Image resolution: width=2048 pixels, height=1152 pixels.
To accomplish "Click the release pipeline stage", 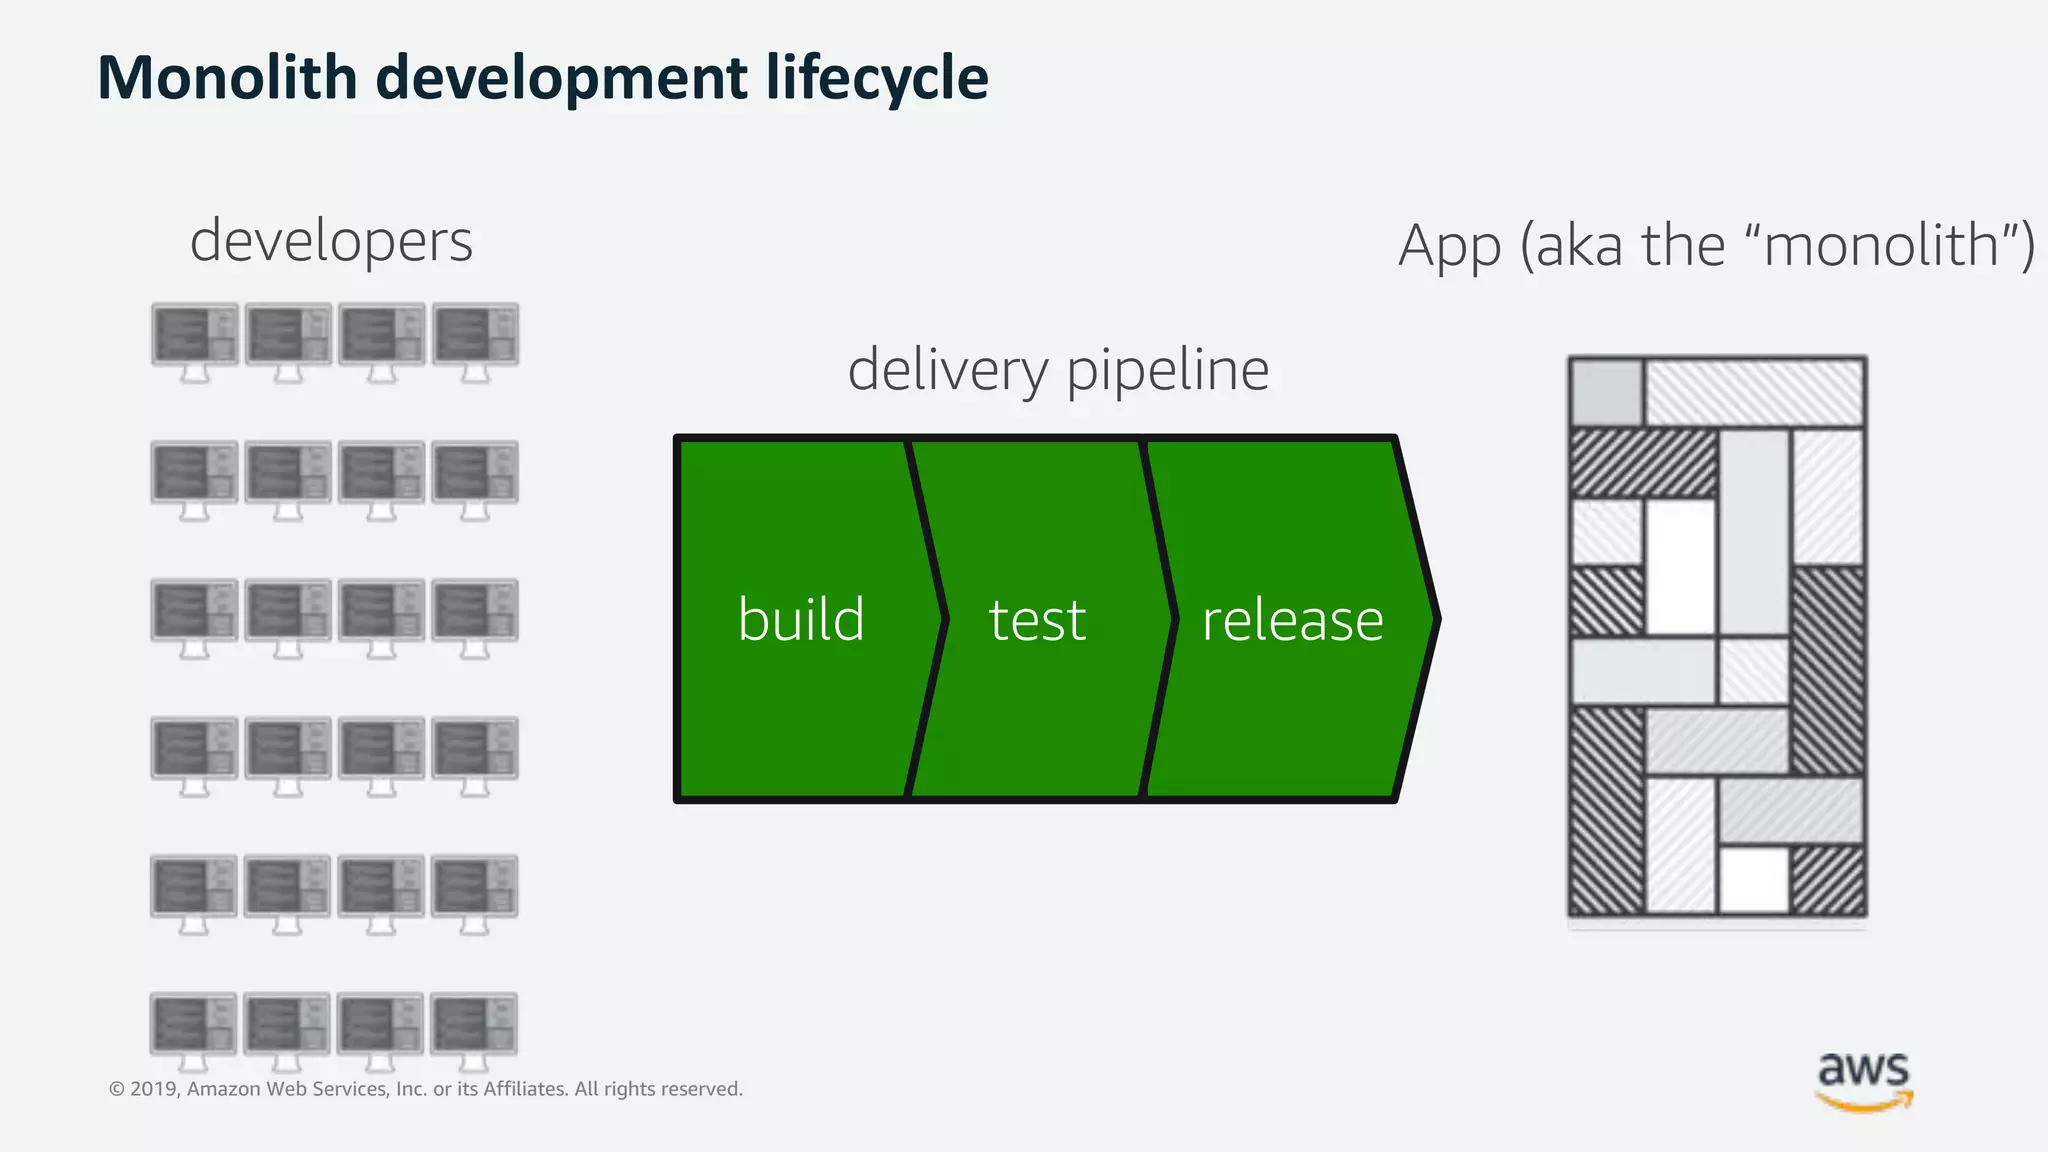I will tap(1292, 619).
